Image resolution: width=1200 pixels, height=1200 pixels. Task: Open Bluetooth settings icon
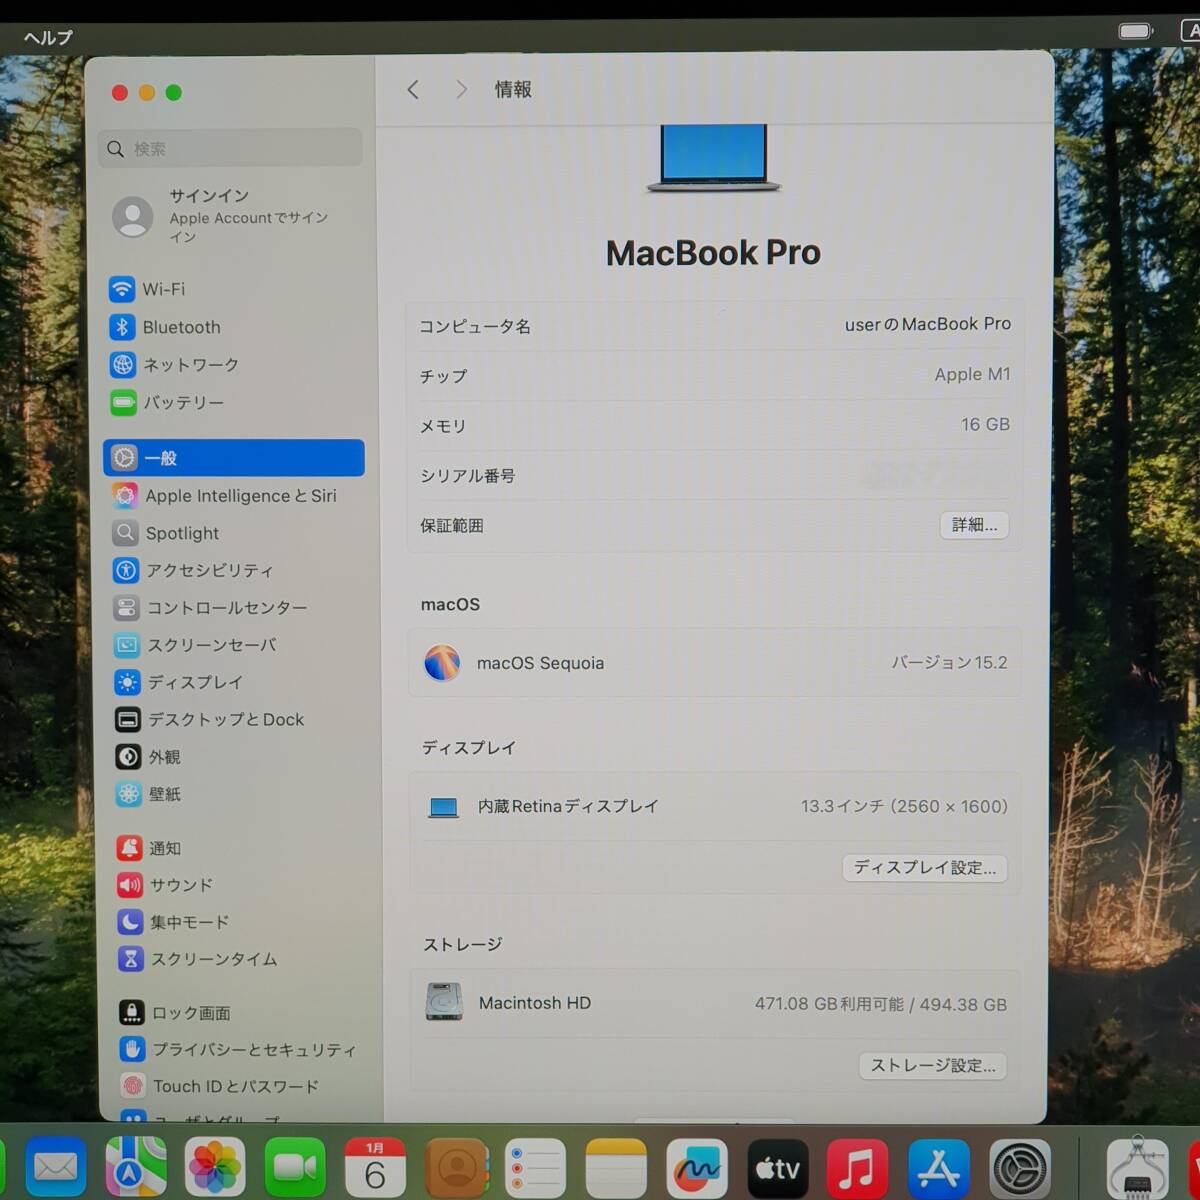(122, 327)
